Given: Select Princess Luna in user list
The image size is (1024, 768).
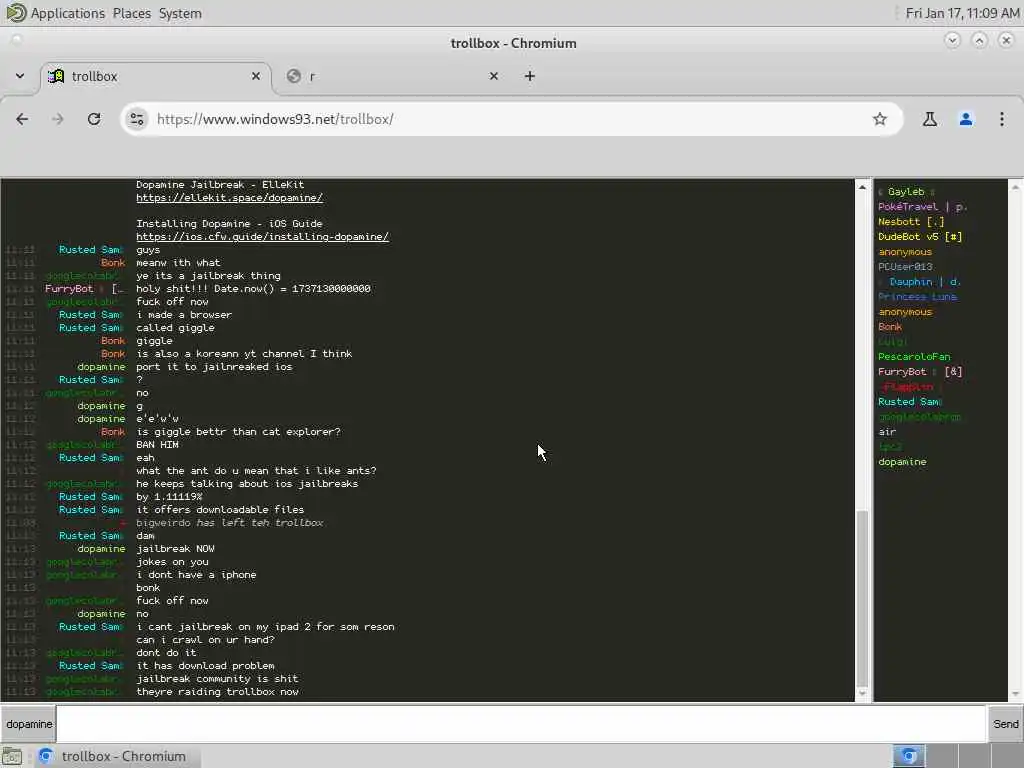Looking at the screenshot, I should click(x=918, y=296).
